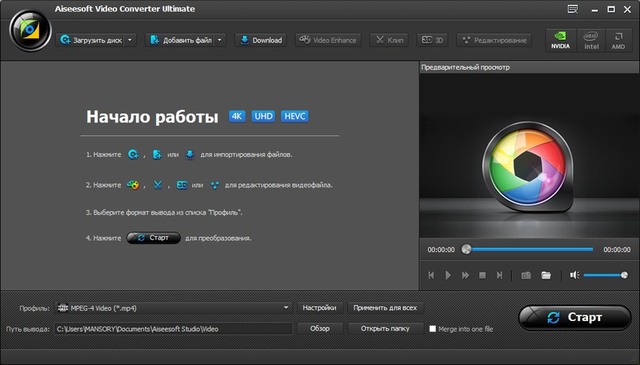Toggle Intel acceleration

pyautogui.click(x=591, y=40)
